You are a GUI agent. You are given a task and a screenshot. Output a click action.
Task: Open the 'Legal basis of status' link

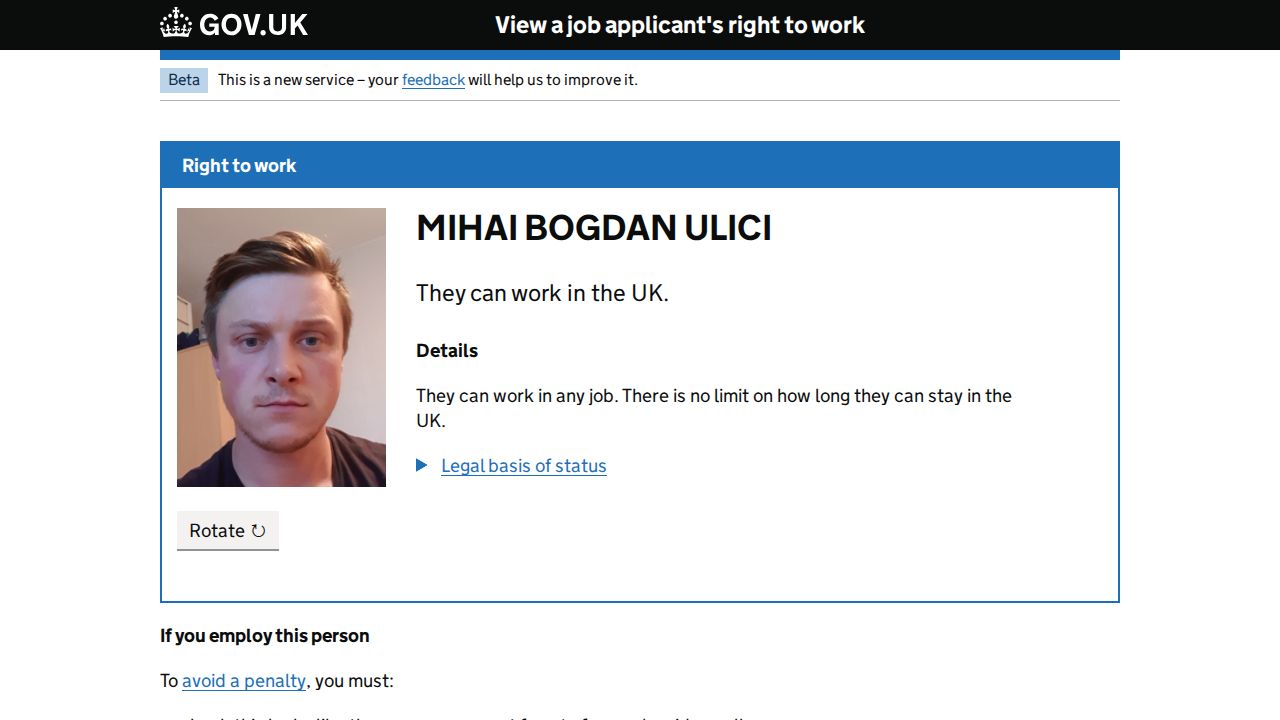(x=524, y=466)
